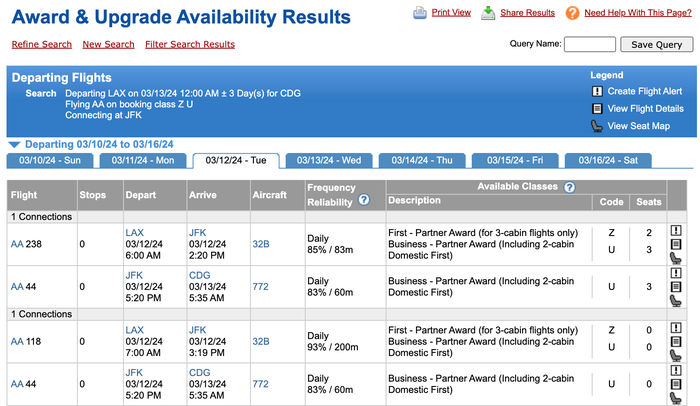The height and width of the screenshot is (406, 700).
Task: Collapse the Departing 03/10/24 to 03/16/24 section
Action: click(15, 145)
